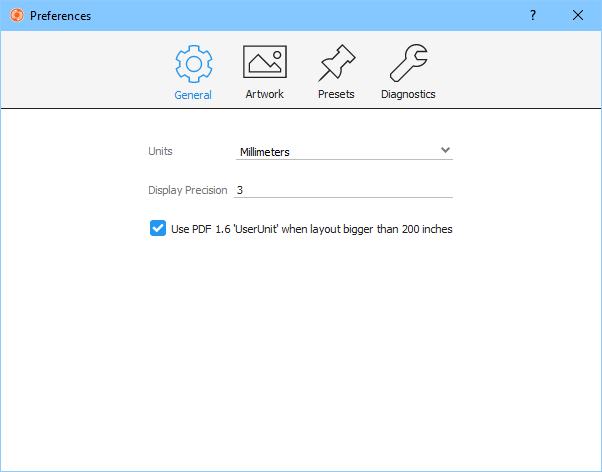Select the Diagnostics wrench icon
Screen dimensions: 602x472
point(408,63)
